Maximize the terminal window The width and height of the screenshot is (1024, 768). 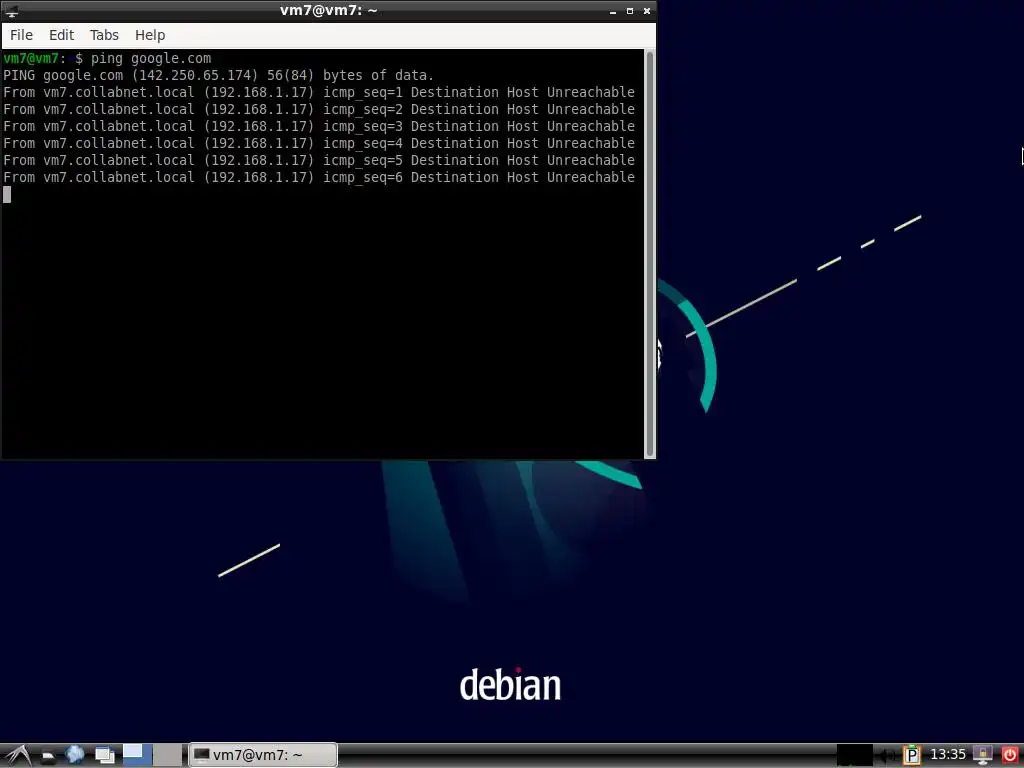[630, 11]
